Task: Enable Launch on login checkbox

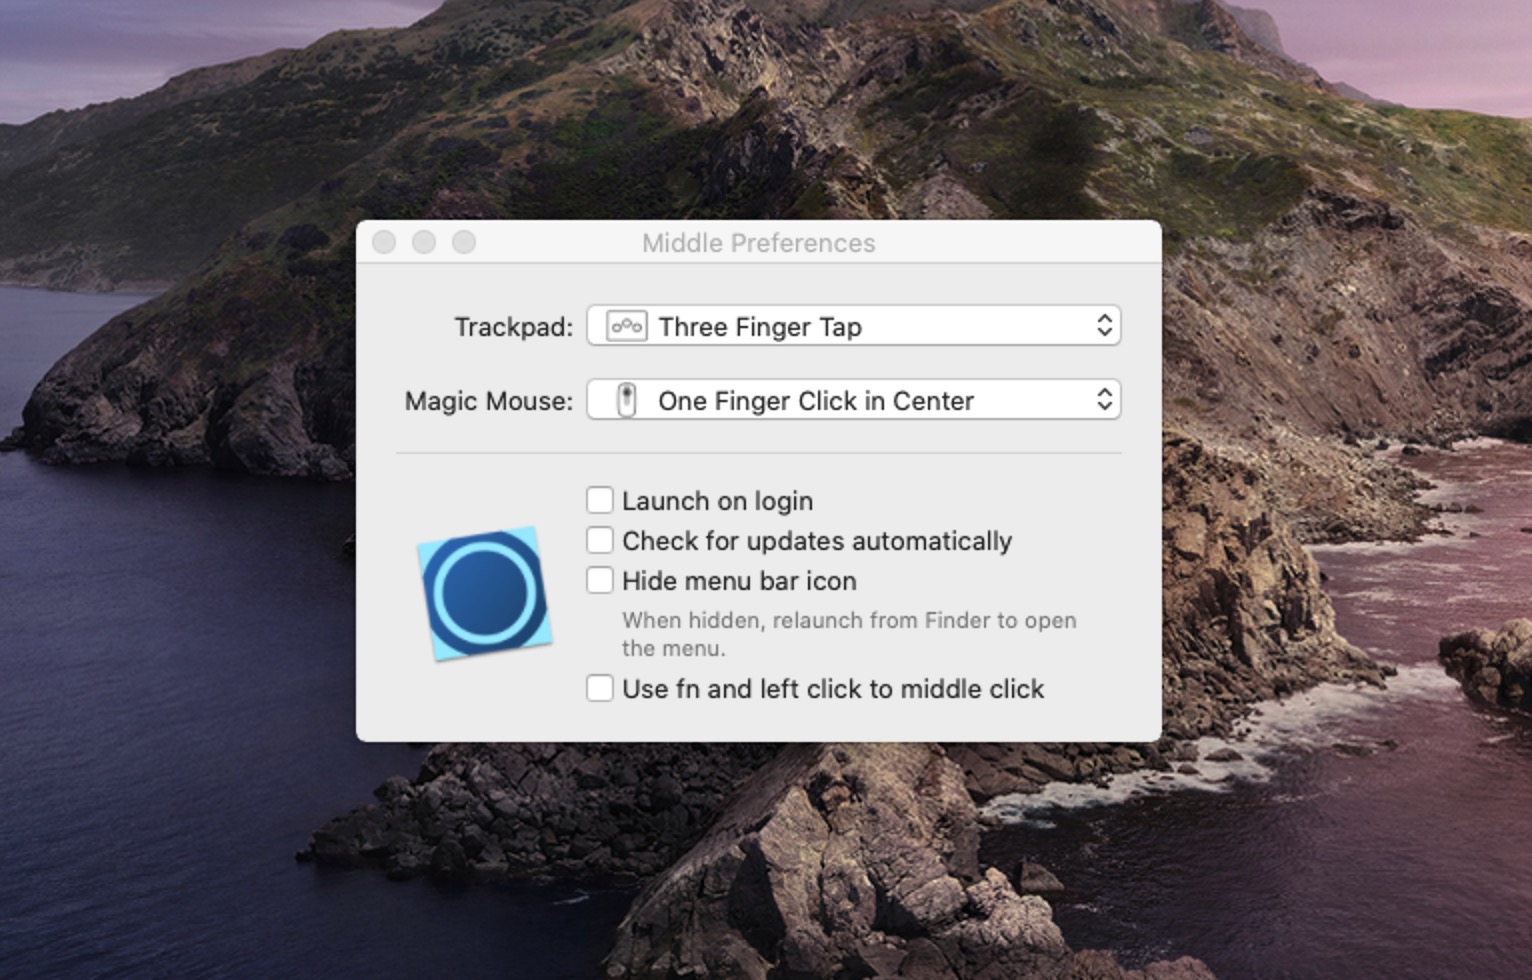Action: coord(600,500)
